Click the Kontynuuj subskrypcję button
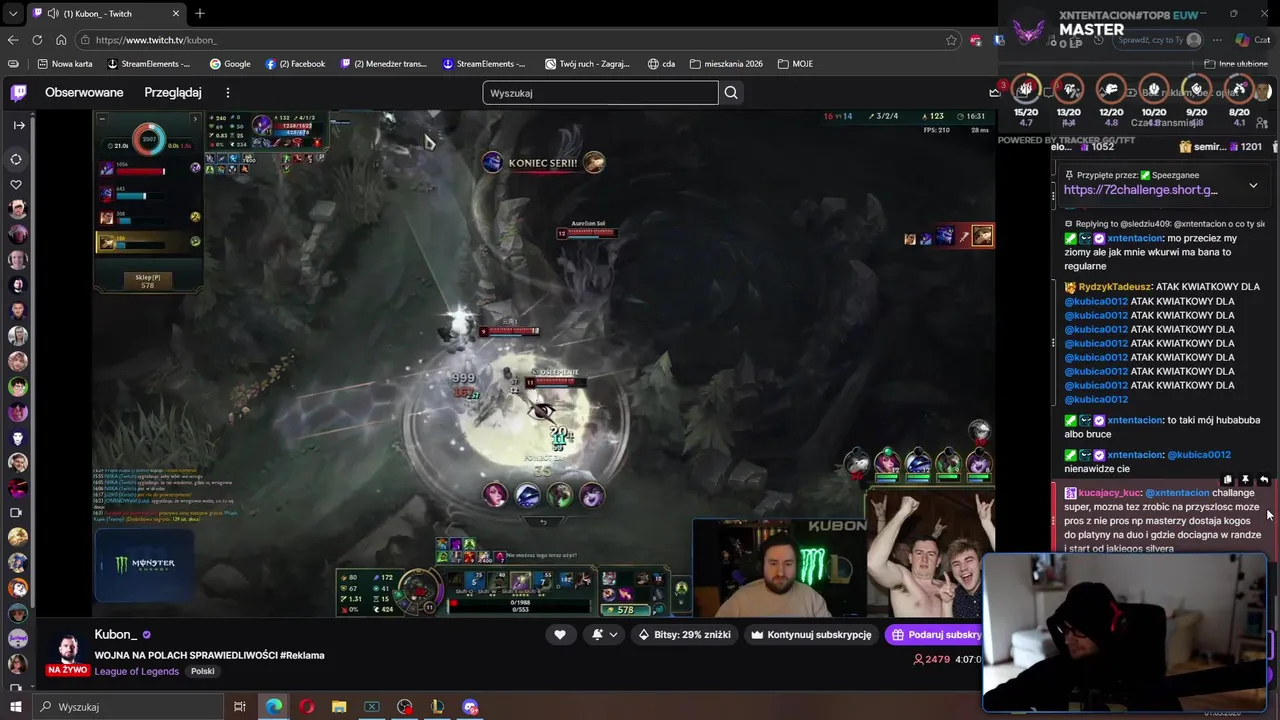Screen dimensions: 1280x720 pos(811,634)
